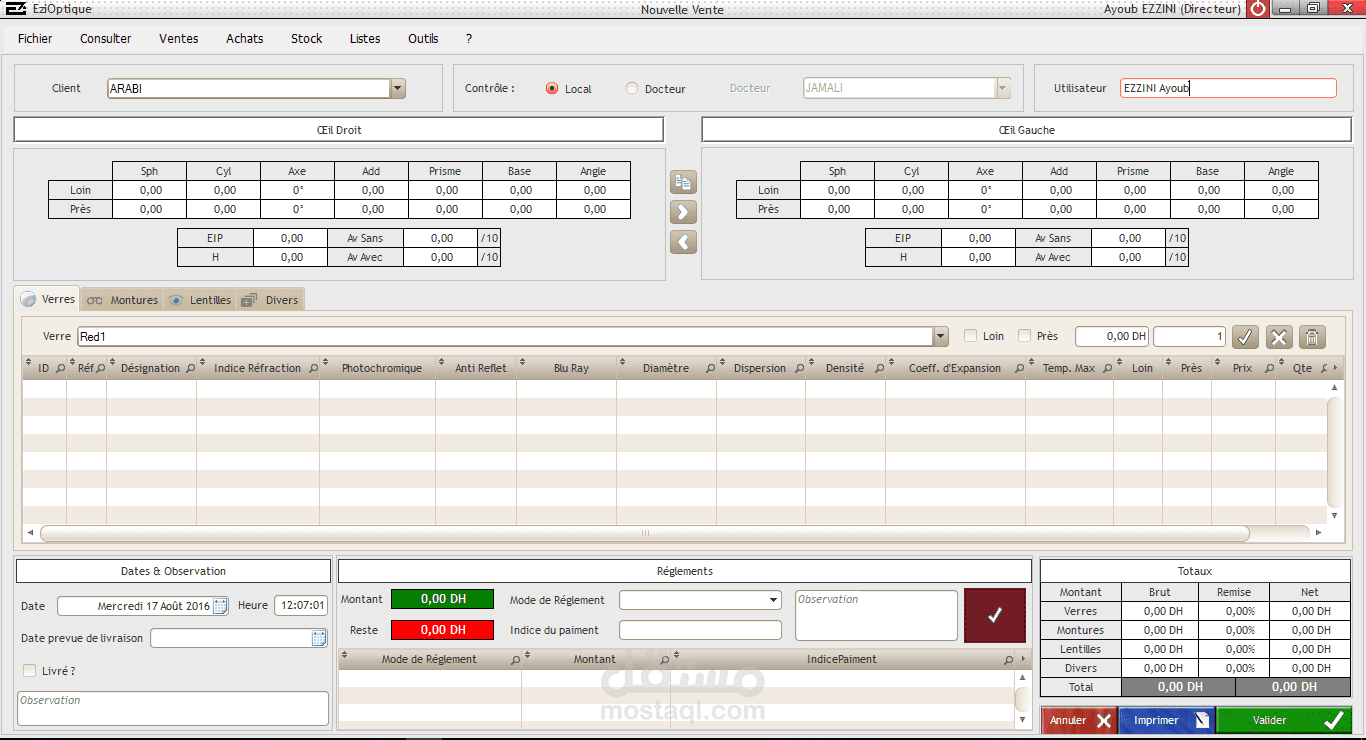
Task: Click the search icon in ID column header
Action: [60, 369]
